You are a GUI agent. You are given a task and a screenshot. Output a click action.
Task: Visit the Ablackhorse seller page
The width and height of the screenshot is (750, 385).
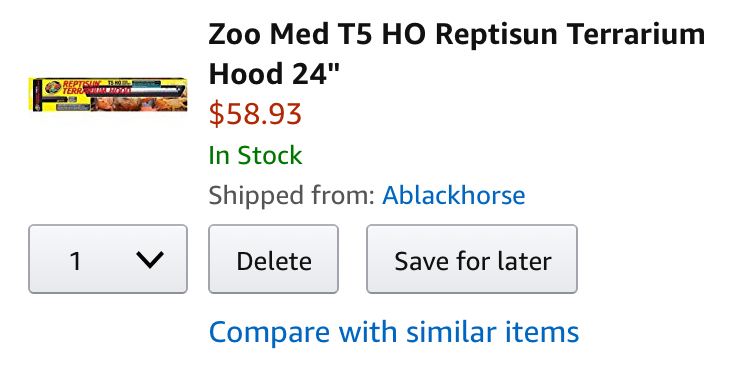coord(453,195)
